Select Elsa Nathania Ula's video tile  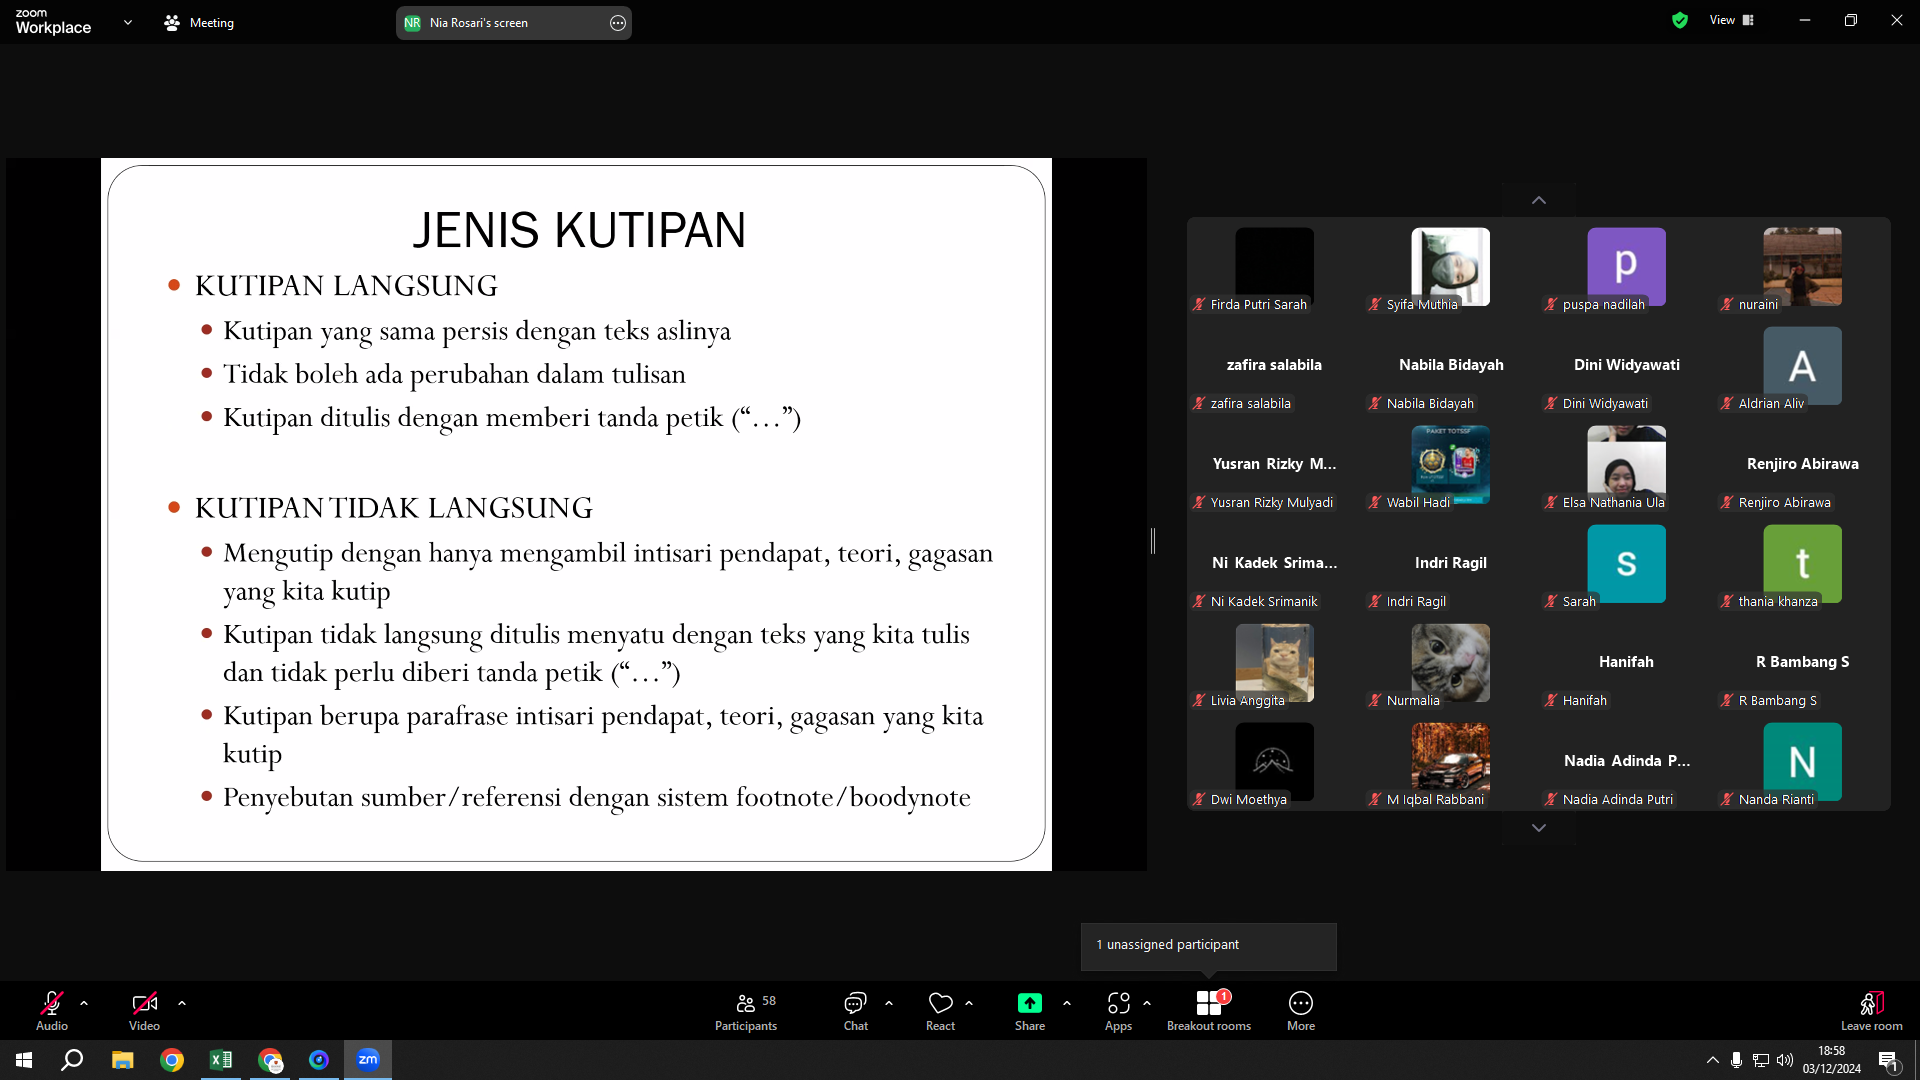[x=1627, y=465]
